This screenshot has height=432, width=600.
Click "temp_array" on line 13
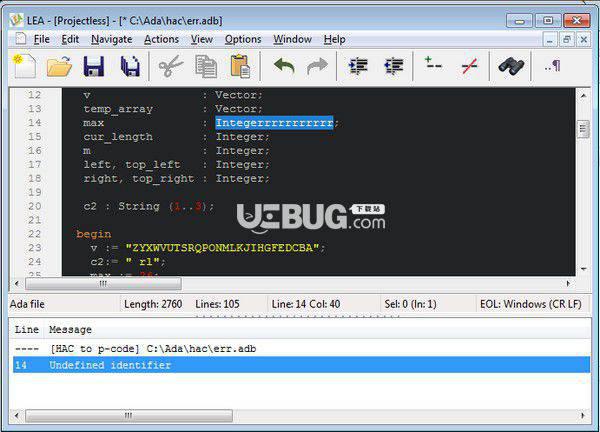pos(118,109)
